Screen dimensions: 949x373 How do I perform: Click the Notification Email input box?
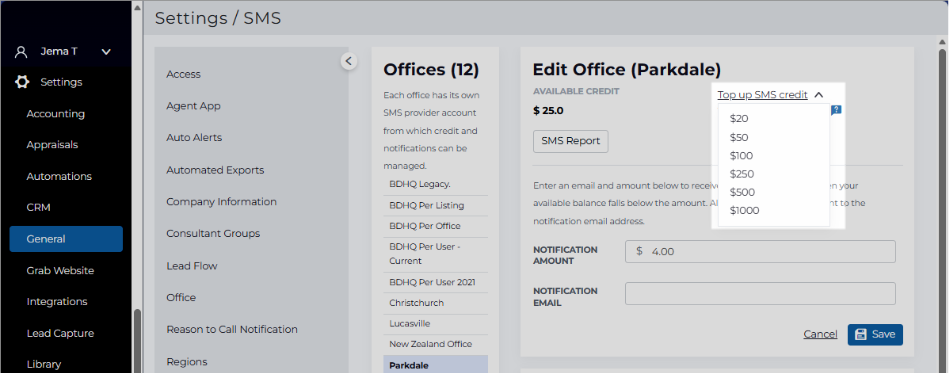[x=760, y=294]
